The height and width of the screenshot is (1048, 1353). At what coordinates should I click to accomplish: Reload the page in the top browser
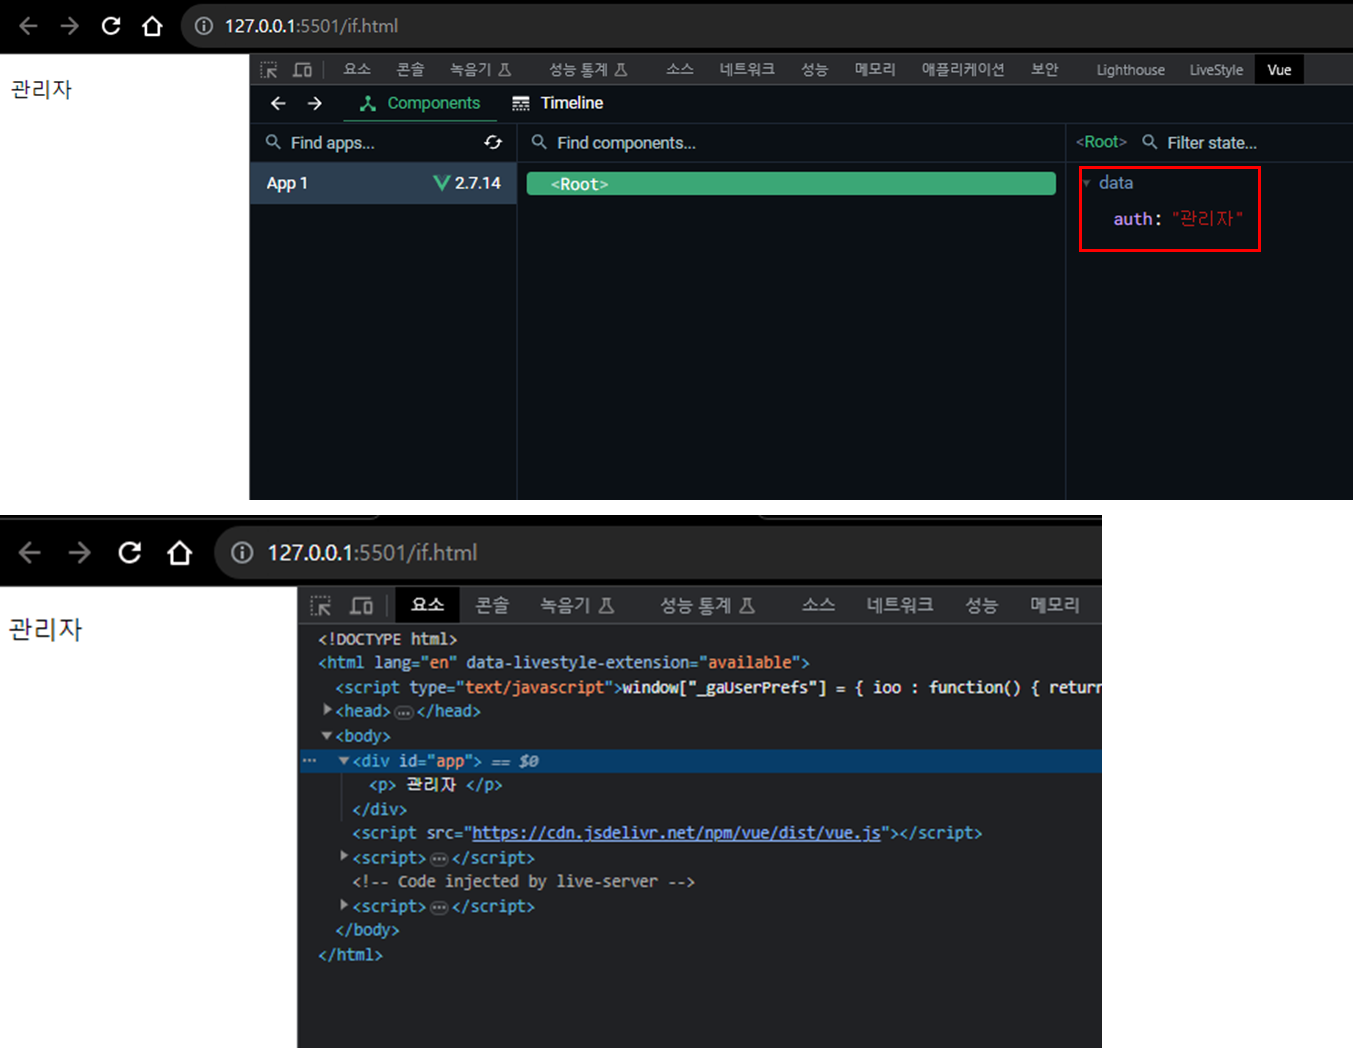tap(111, 26)
